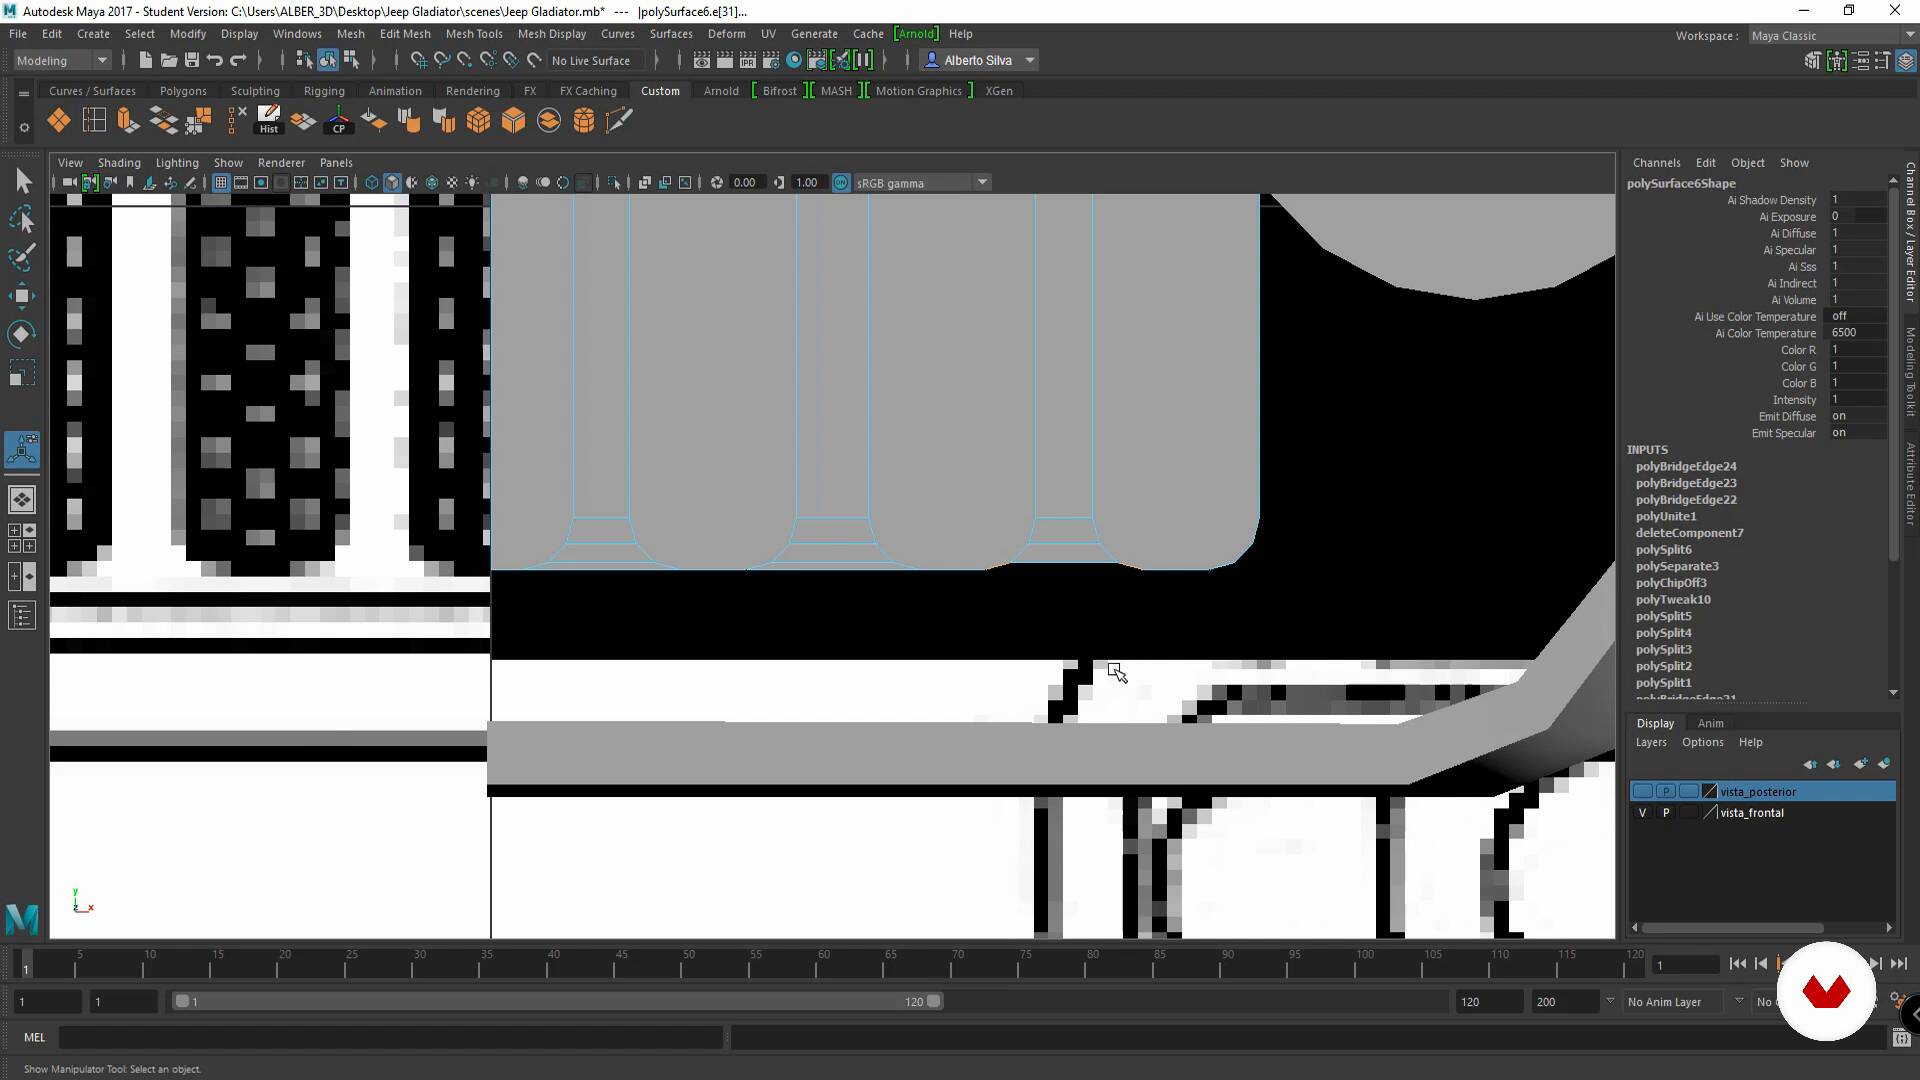This screenshot has width=1920, height=1080.
Task: Expand the sRGB gamma view transform dropdown
Action: [x=982, y=183]
